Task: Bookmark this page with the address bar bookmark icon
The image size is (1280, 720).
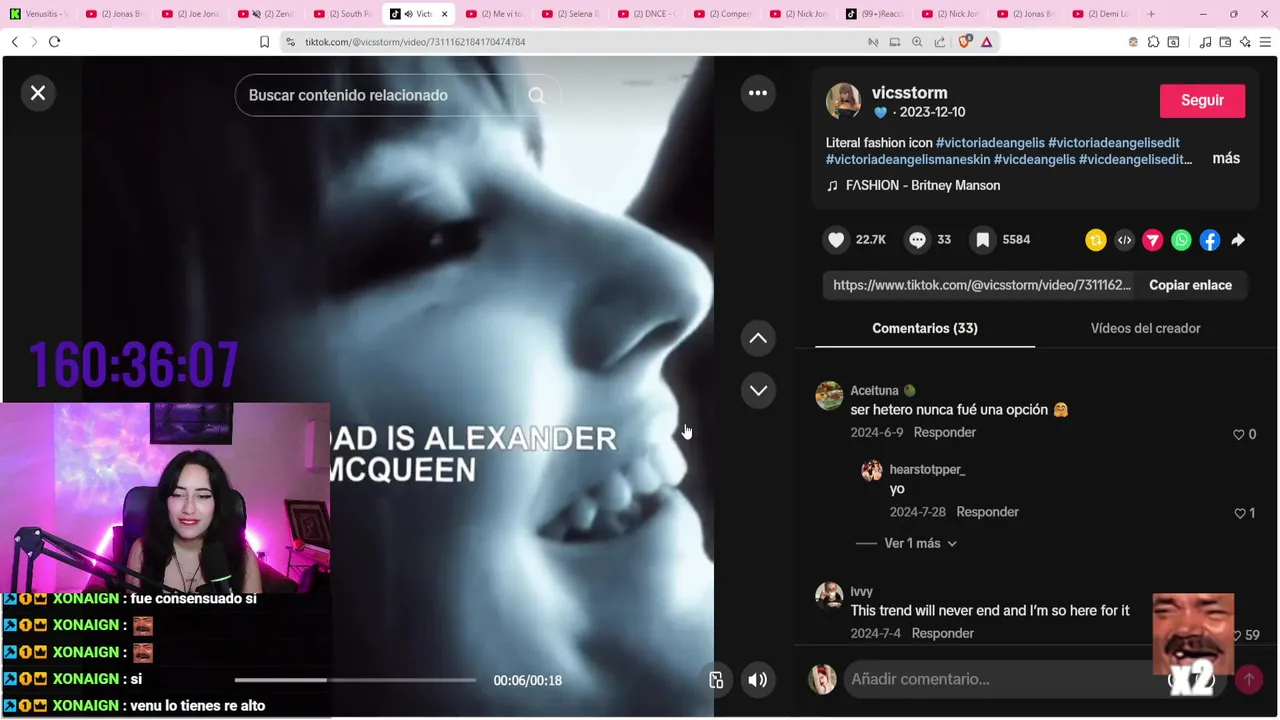Action: pos(264,42)
